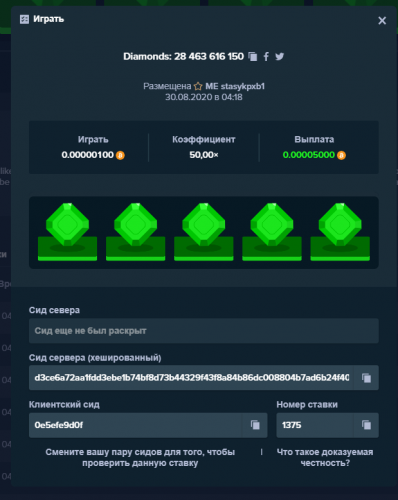398x500 pixels.
Task: Click the bet amount 0.00000100
Action: pos(87,155)
